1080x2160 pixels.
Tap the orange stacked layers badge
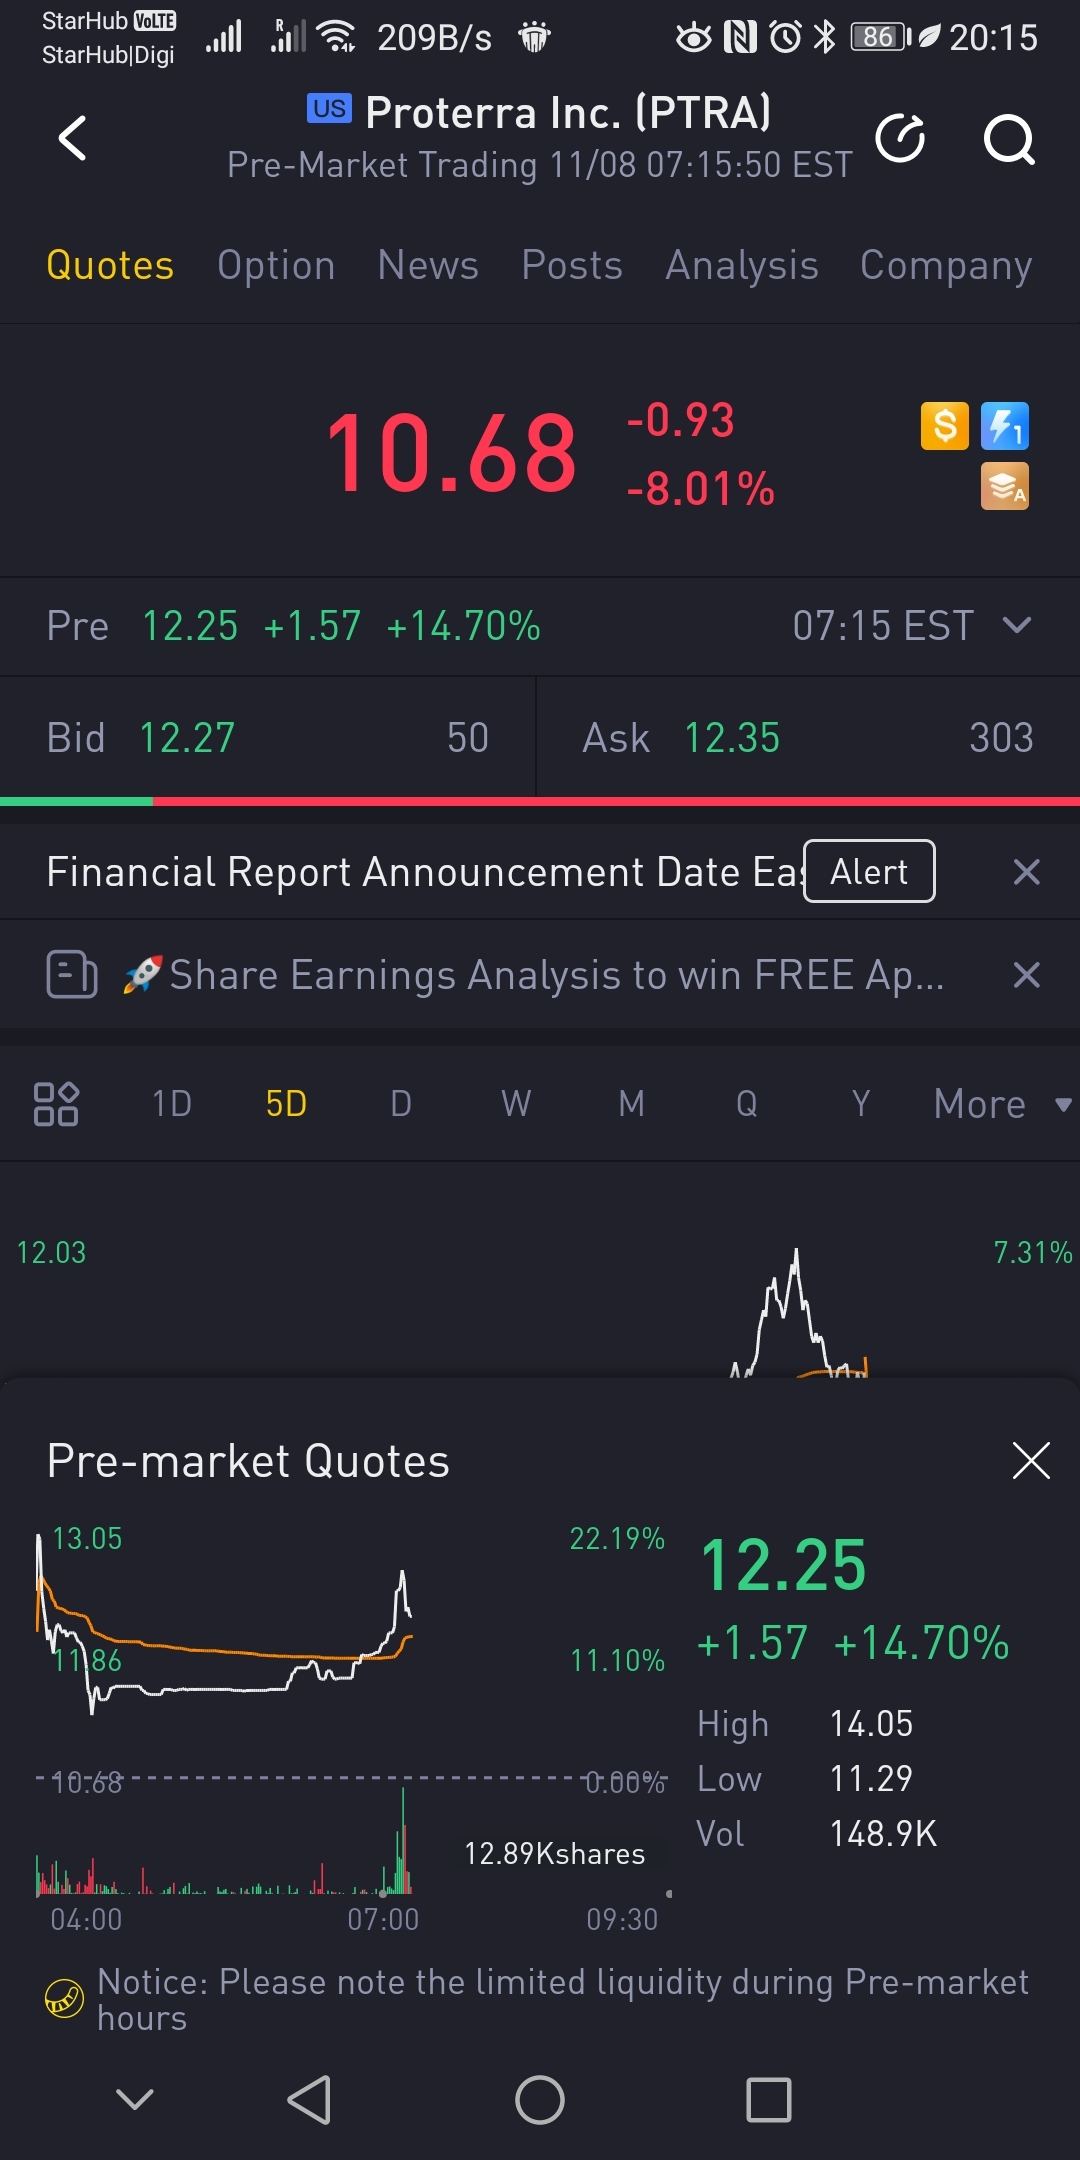tap(1005, 487)
